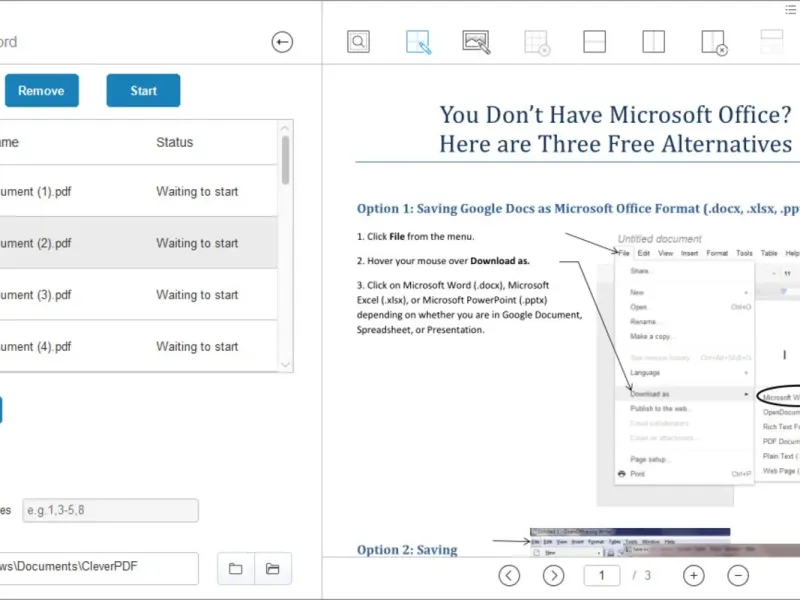The image size is (800, 600).
Task: Click the back arrow circle icon
Action: [x=282, y=42]
